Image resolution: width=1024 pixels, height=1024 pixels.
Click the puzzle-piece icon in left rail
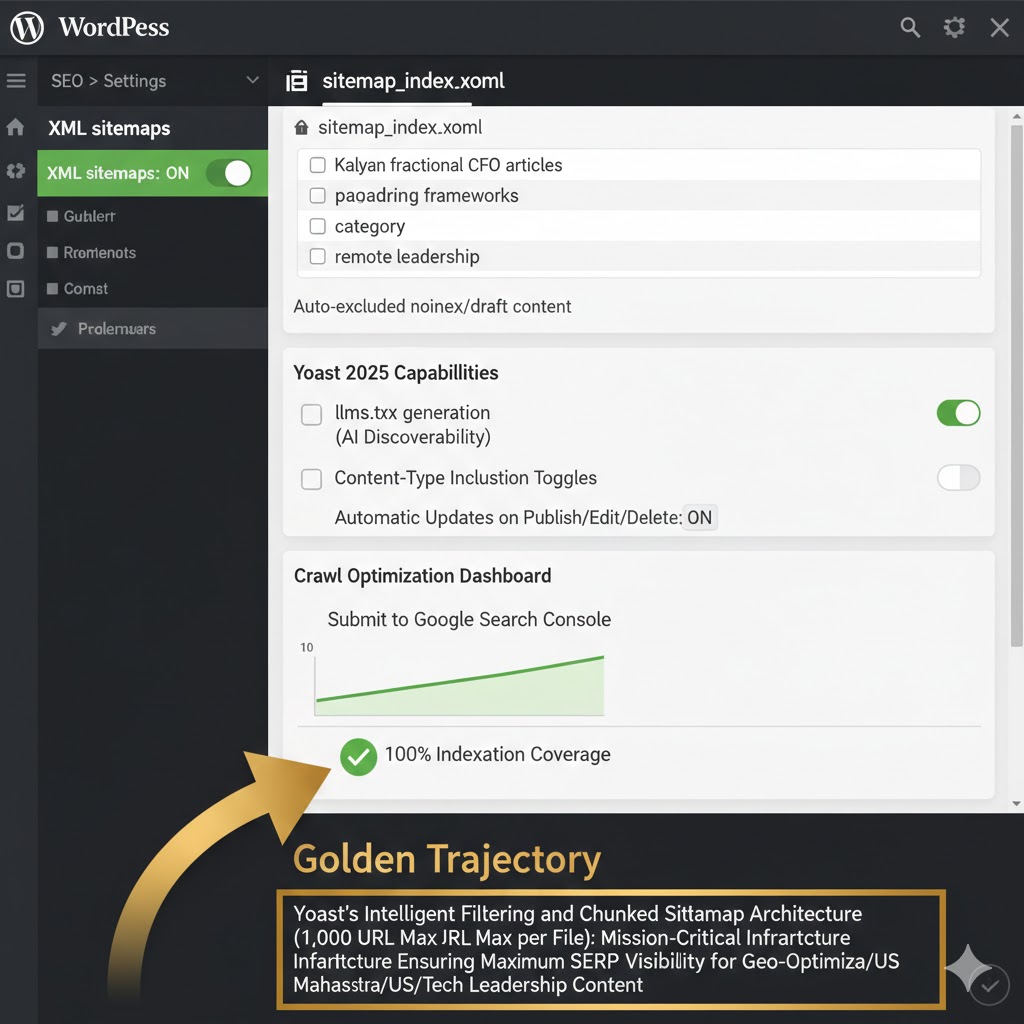16,171
